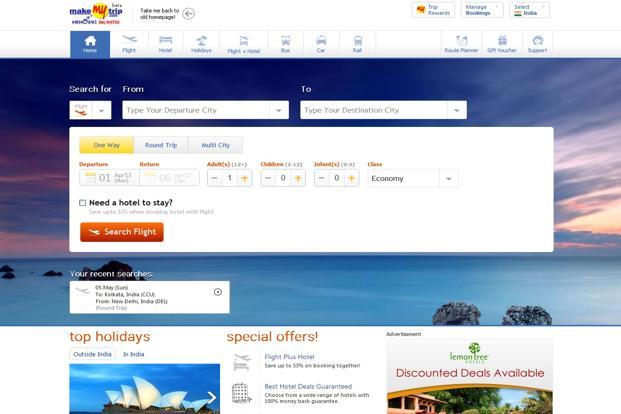Click the destination city input field

(x=374, y=110)
